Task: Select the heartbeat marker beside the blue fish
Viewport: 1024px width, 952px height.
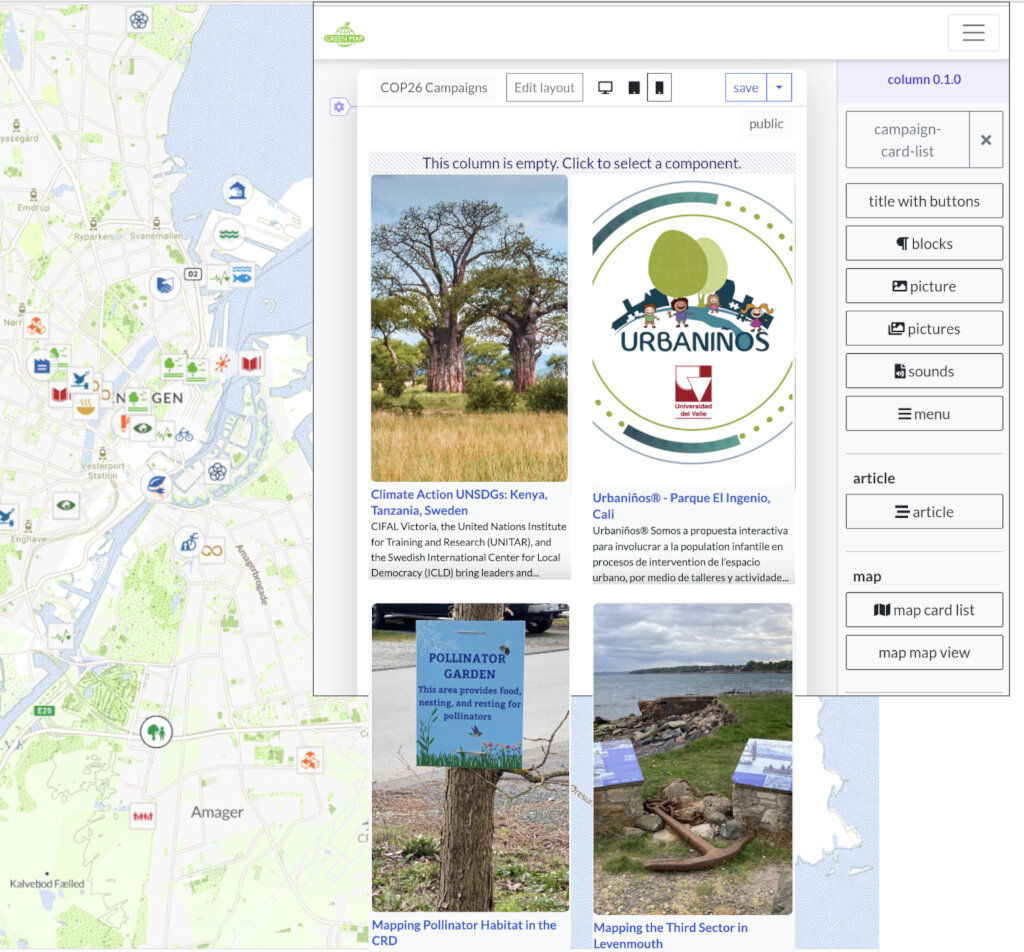Action: 220,277
